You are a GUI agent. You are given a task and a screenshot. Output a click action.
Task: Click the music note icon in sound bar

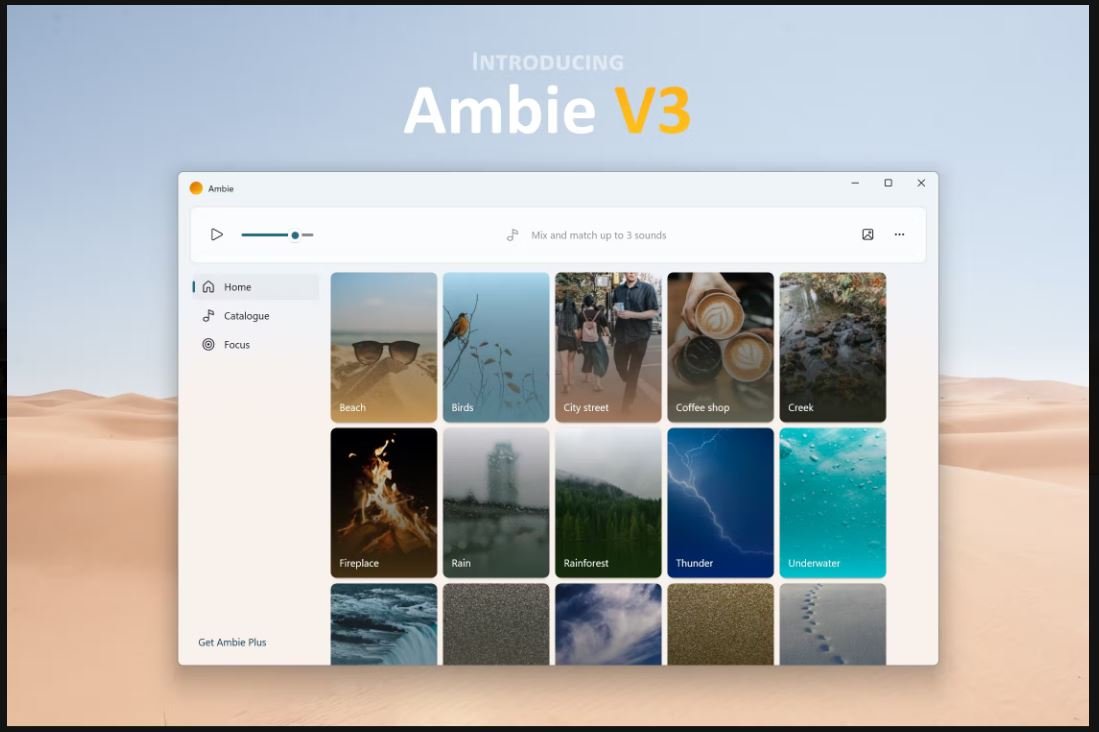pos(512,235)
